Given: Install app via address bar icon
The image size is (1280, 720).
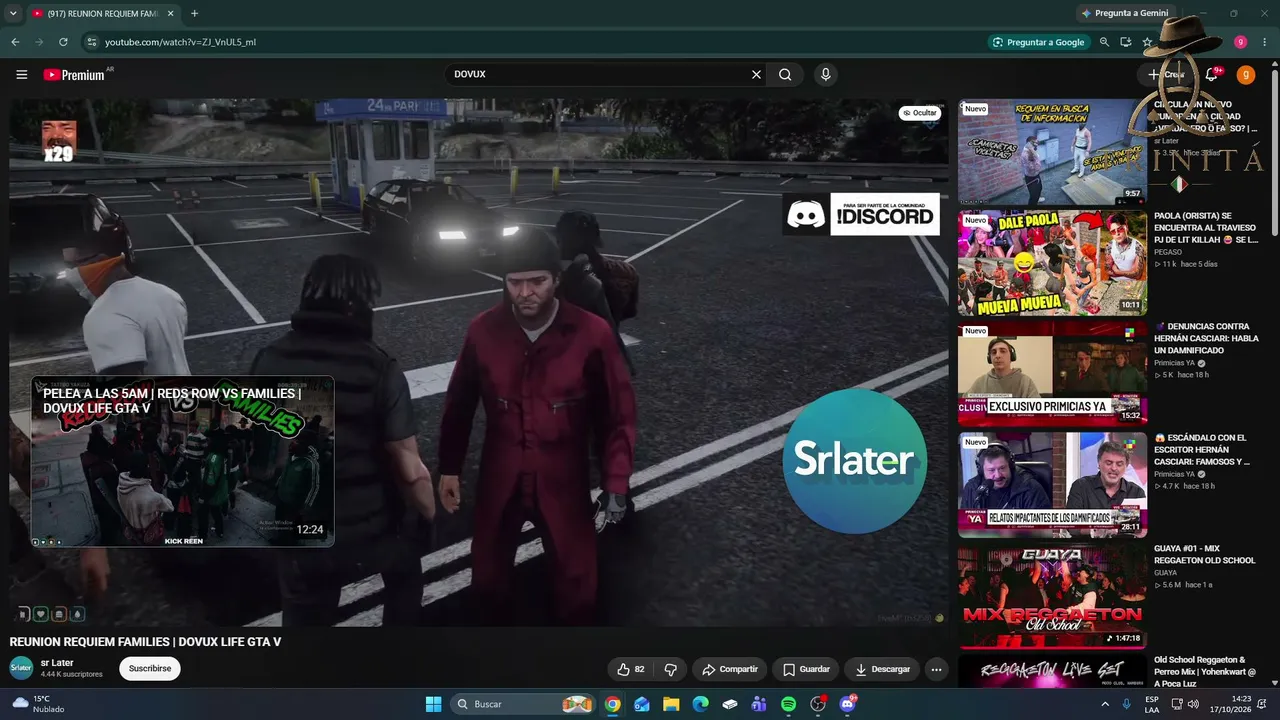Looking at the screenshot, I should (x=1126, y=42).
